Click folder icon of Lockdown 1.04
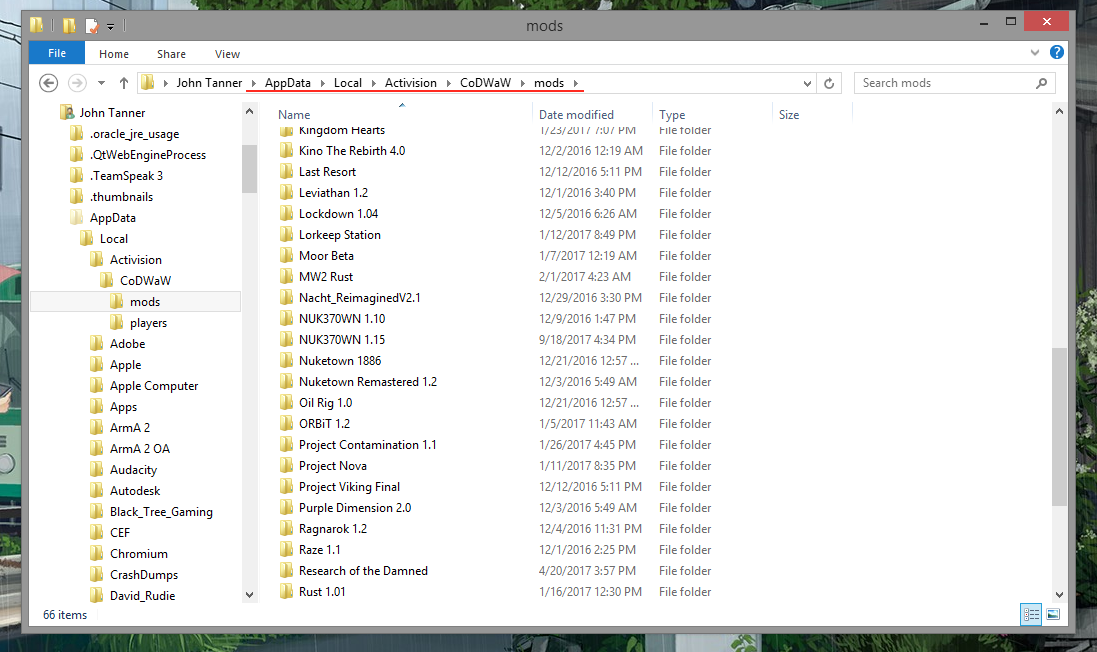This screenshot has height=652, width=1097. pyautogui.click(x=286, y=213)
